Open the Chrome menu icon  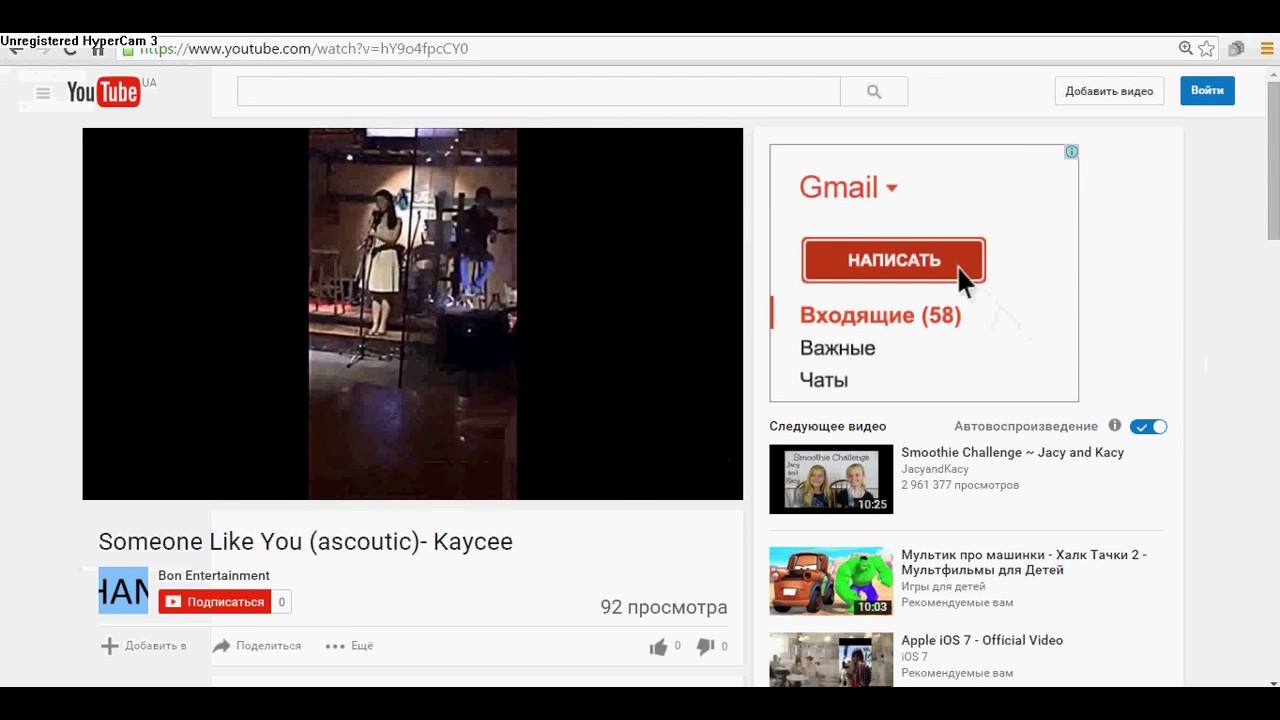[1269, 48]
